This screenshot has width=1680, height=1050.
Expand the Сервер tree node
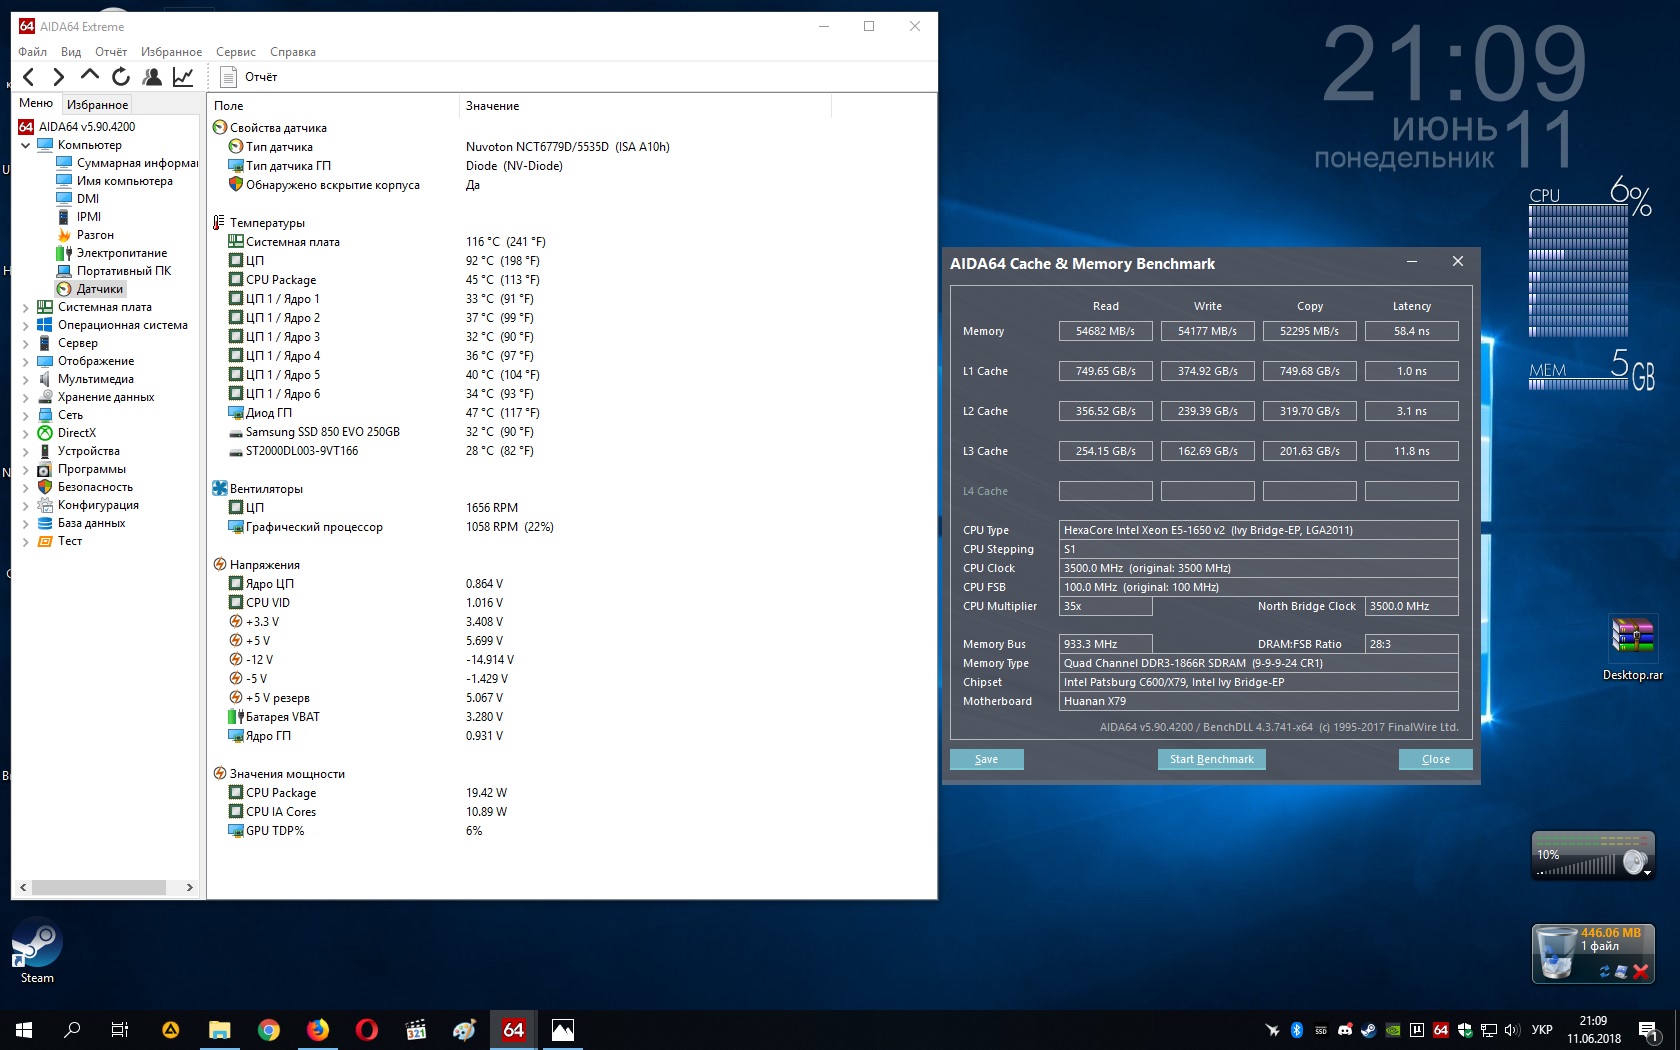coord(25,343)
